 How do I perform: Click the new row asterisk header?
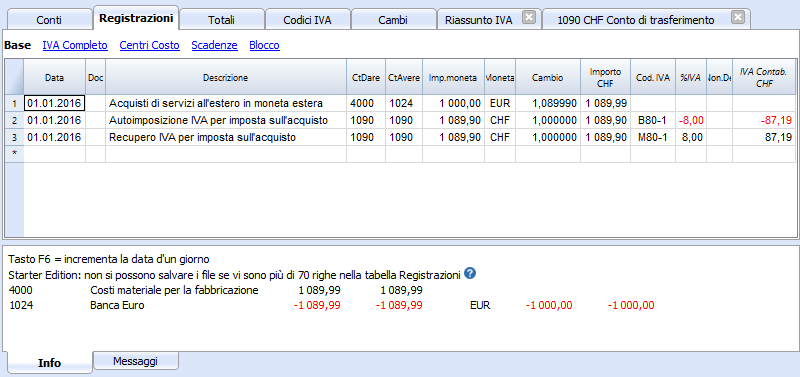[x=14, y=154]
